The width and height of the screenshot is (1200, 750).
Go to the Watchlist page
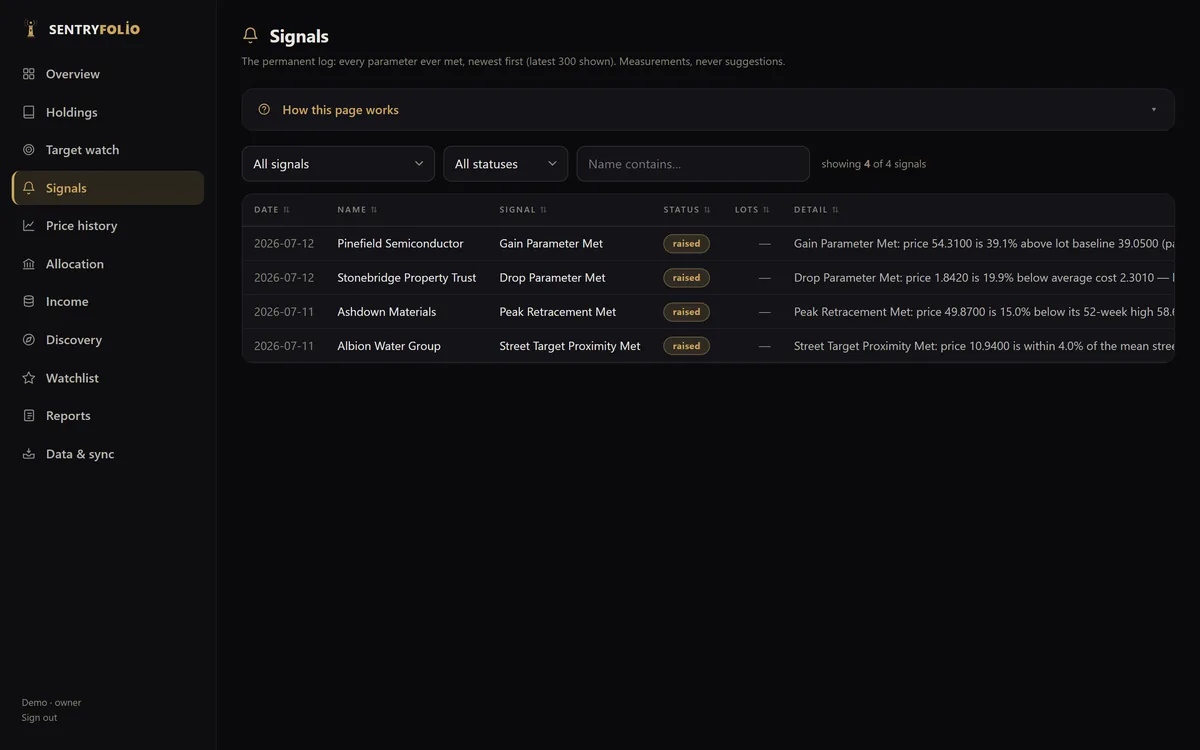[108, 378]
